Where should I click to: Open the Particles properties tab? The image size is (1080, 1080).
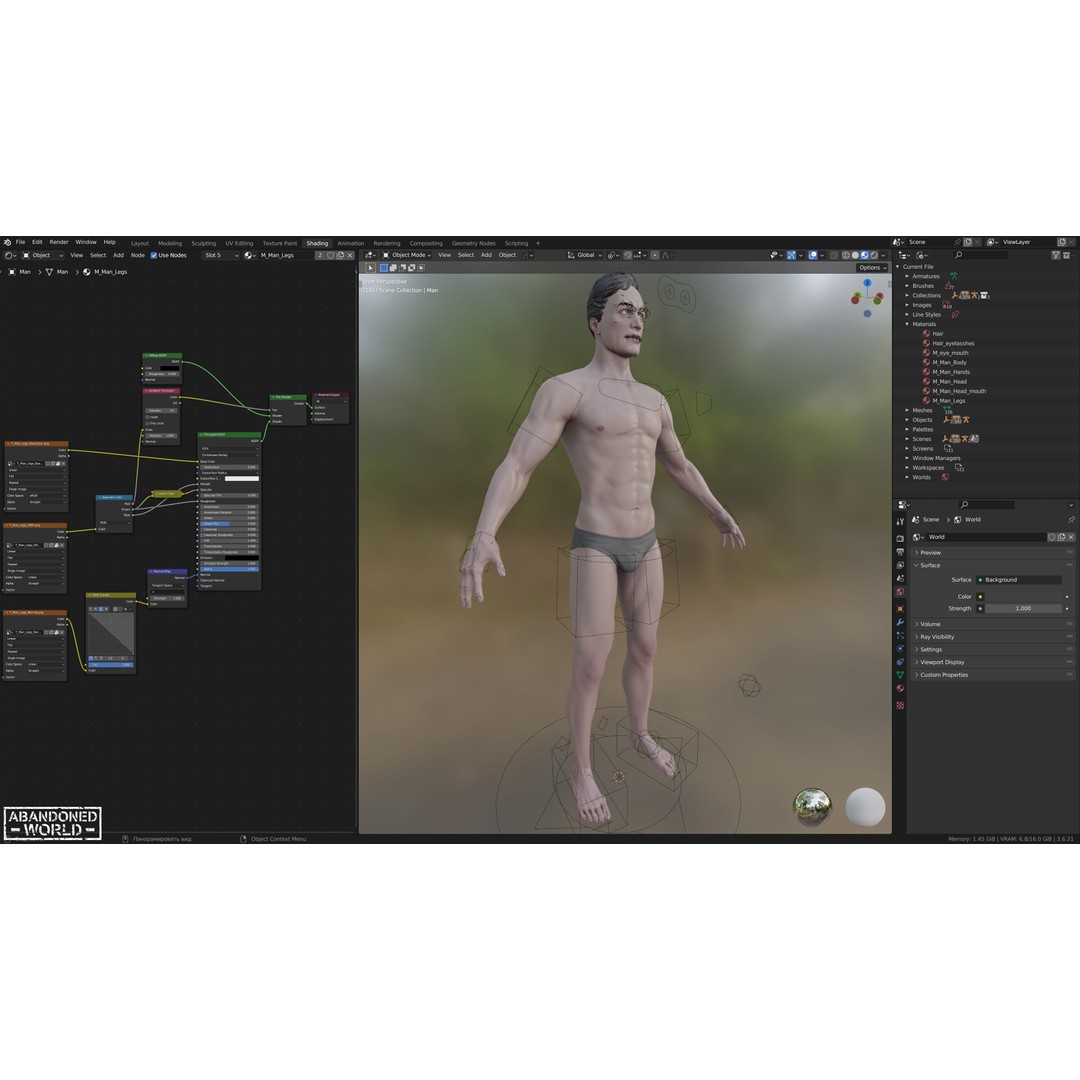900,635
